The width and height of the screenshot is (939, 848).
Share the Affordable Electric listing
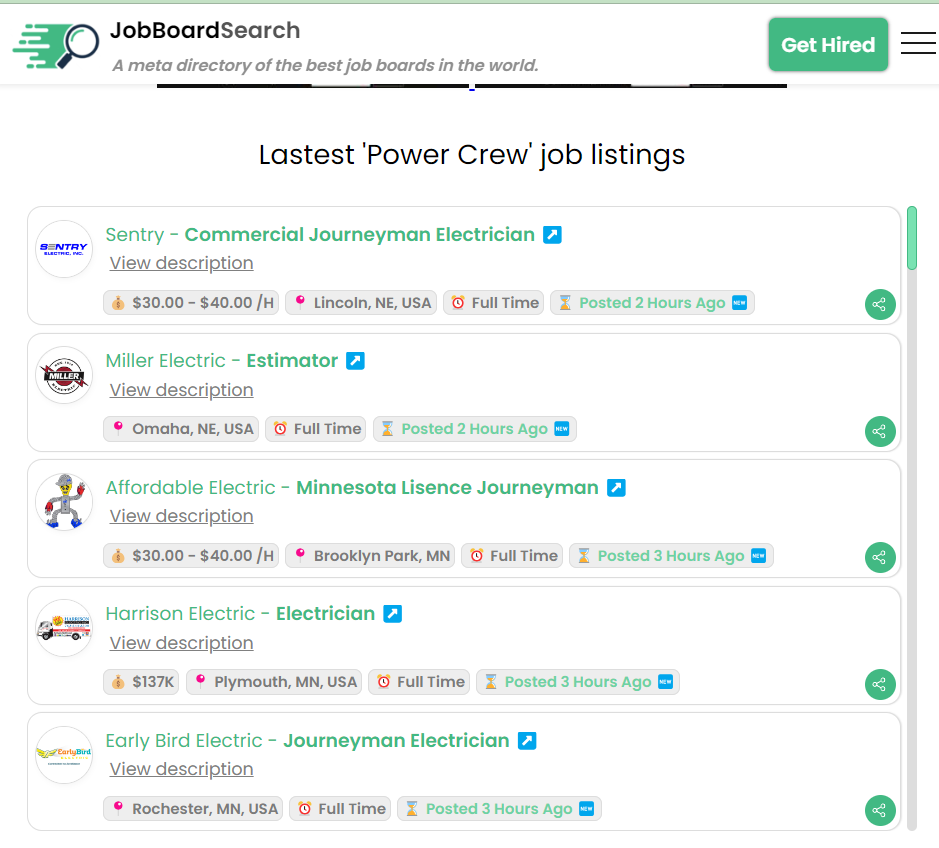880,558
